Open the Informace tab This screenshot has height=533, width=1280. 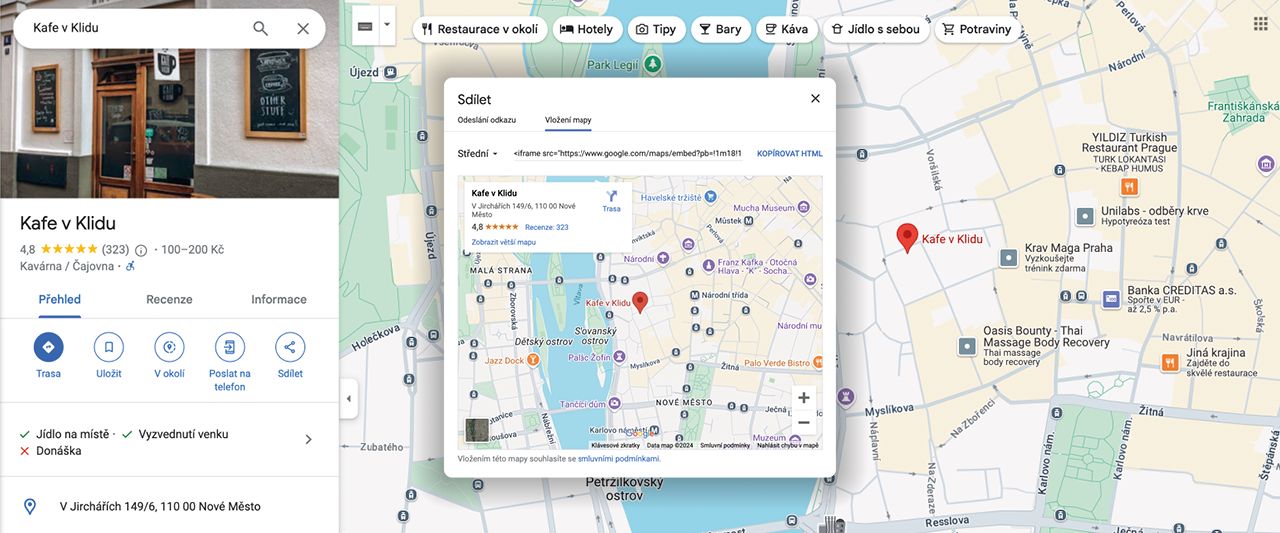279,300
